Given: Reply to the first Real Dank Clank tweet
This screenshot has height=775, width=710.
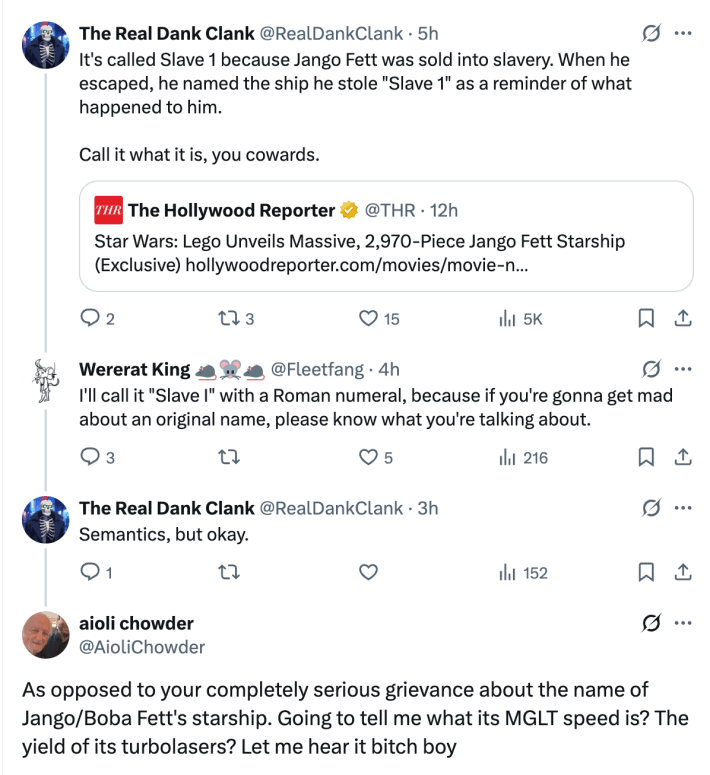Looking at the screenshot, I should 90,319.
